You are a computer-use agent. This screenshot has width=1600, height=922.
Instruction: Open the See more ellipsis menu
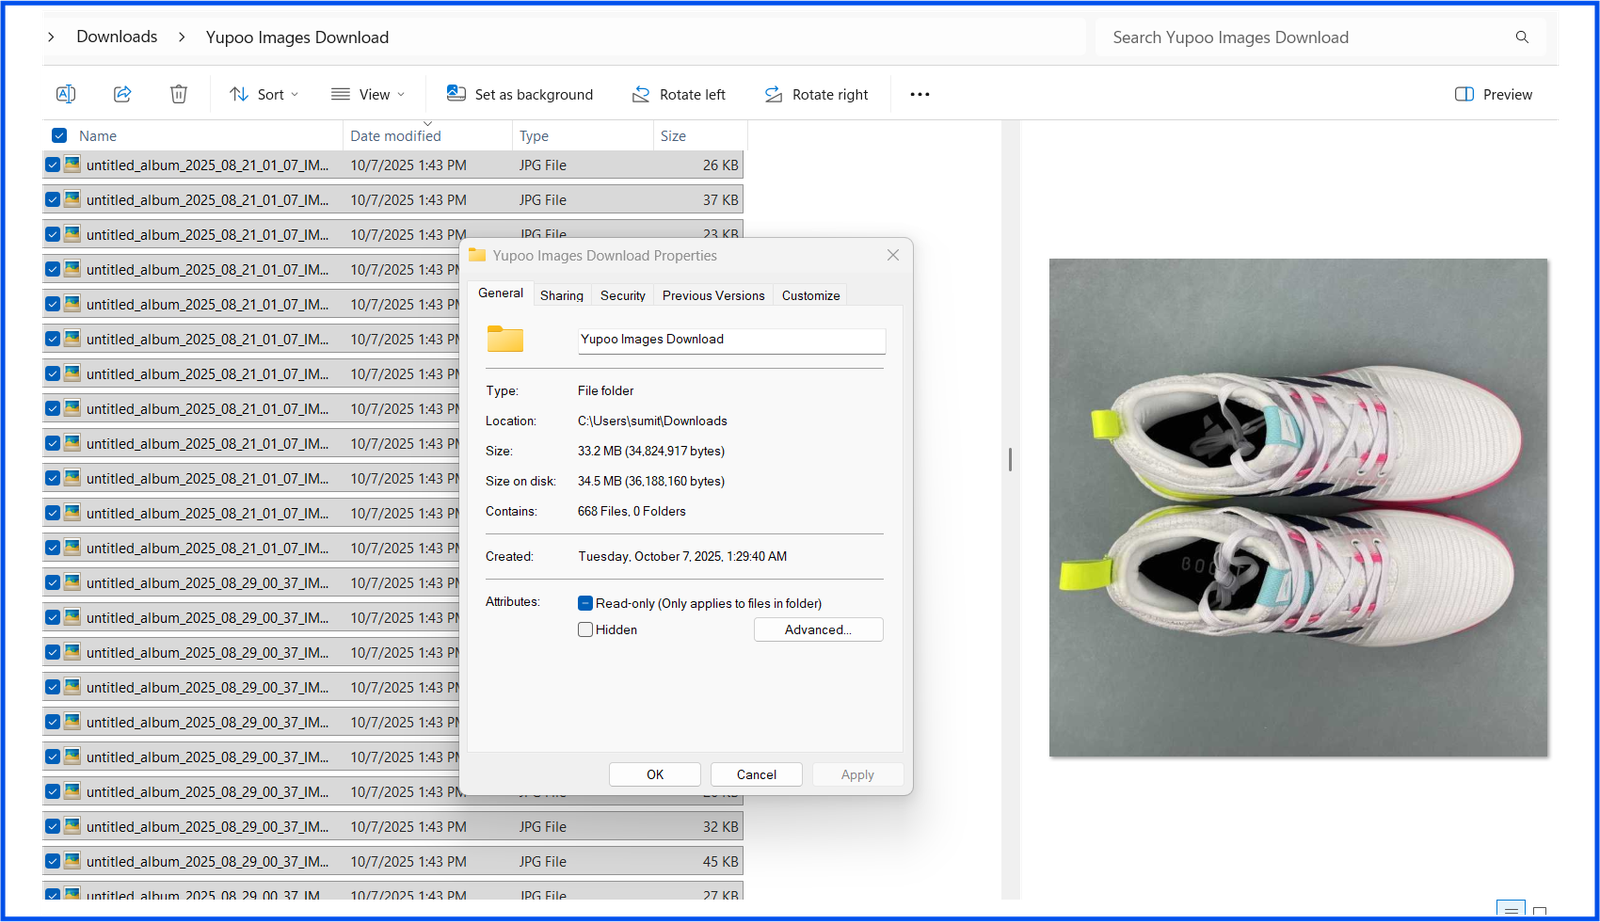tap(919, 94)
